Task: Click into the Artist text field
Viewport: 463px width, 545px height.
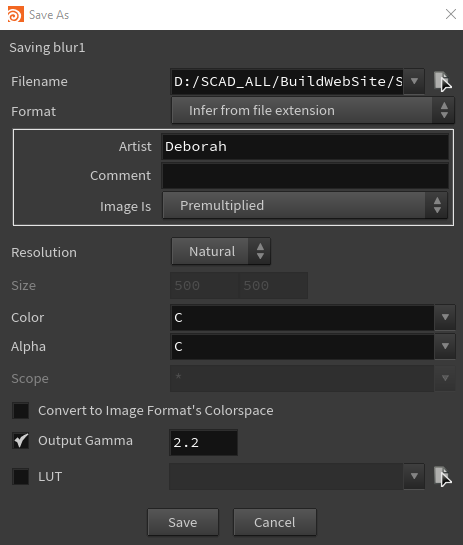Action: coord(305,147)
